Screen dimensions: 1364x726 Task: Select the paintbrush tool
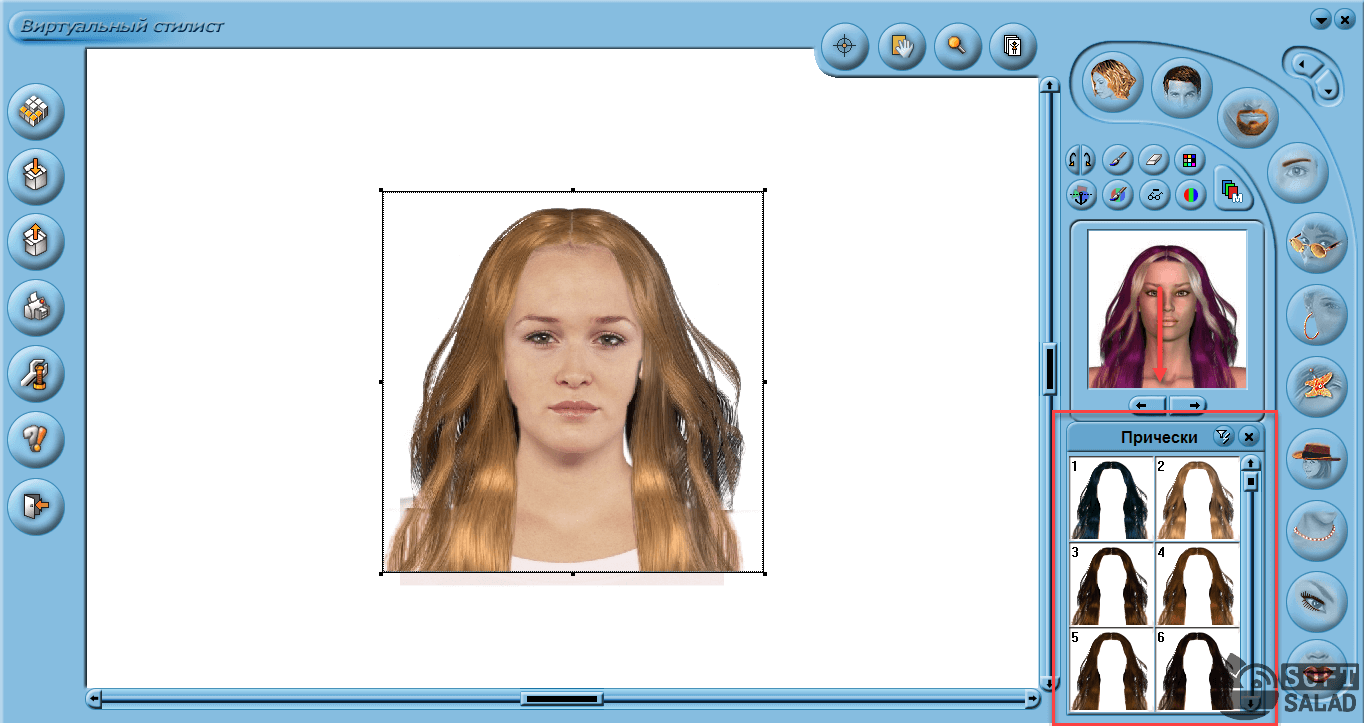(x=1118, y=159)
